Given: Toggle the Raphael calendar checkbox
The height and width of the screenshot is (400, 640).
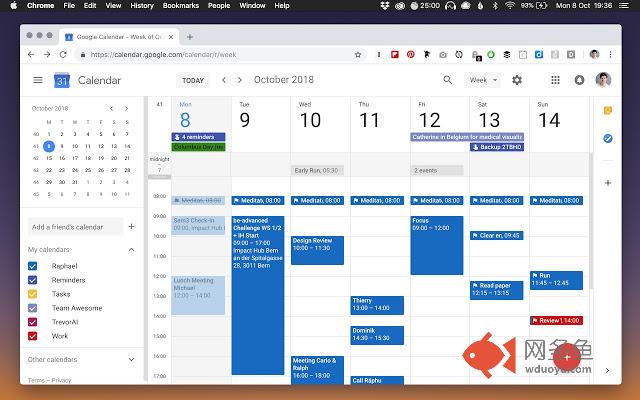Looking at the screenshot, I should pyautogui.click(x=33, y=266).
